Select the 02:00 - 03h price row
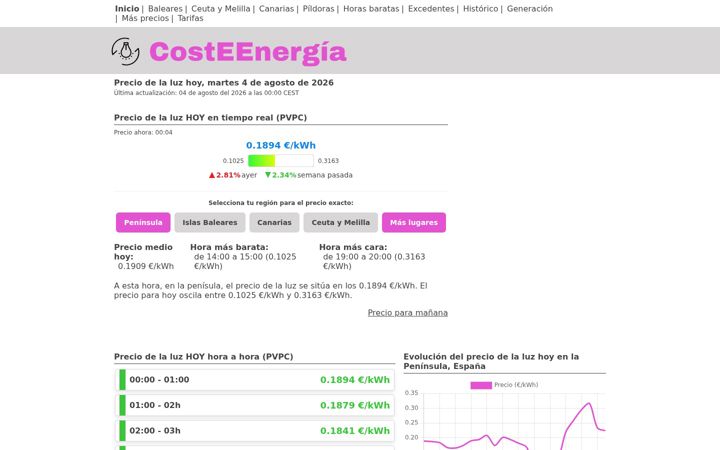 255,431
